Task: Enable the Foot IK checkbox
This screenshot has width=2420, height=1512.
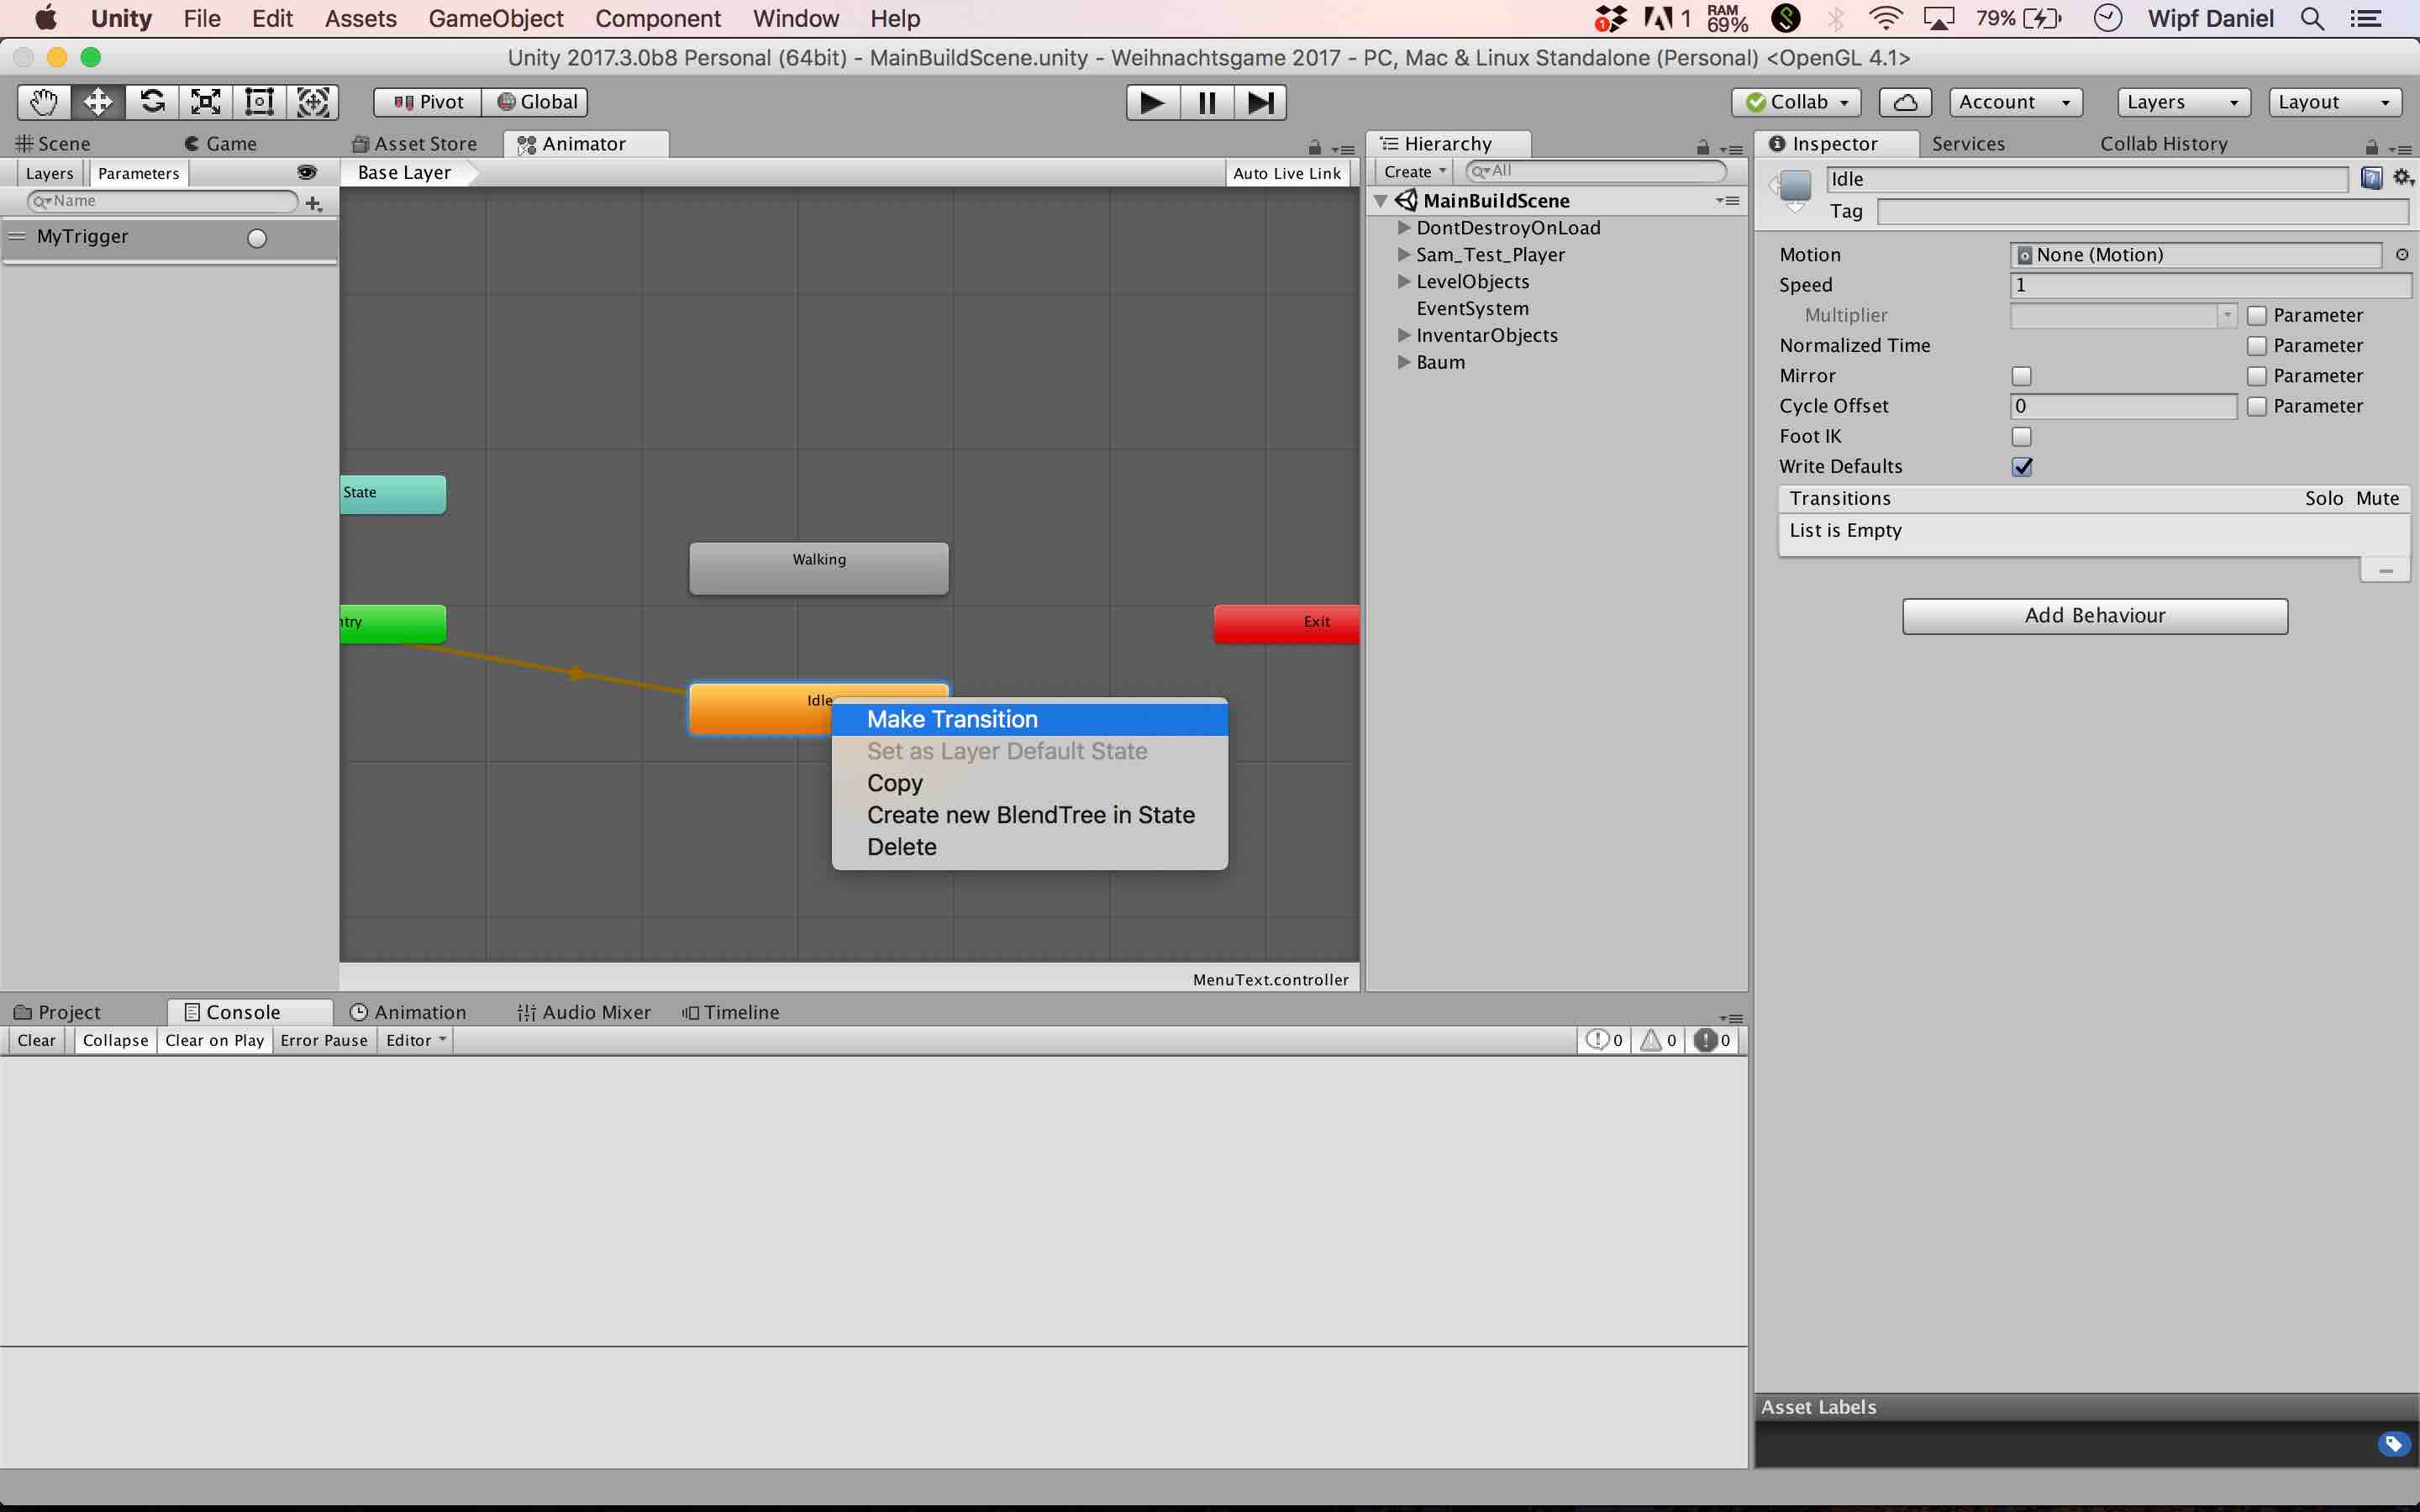Action: (x=2022, y=436)
